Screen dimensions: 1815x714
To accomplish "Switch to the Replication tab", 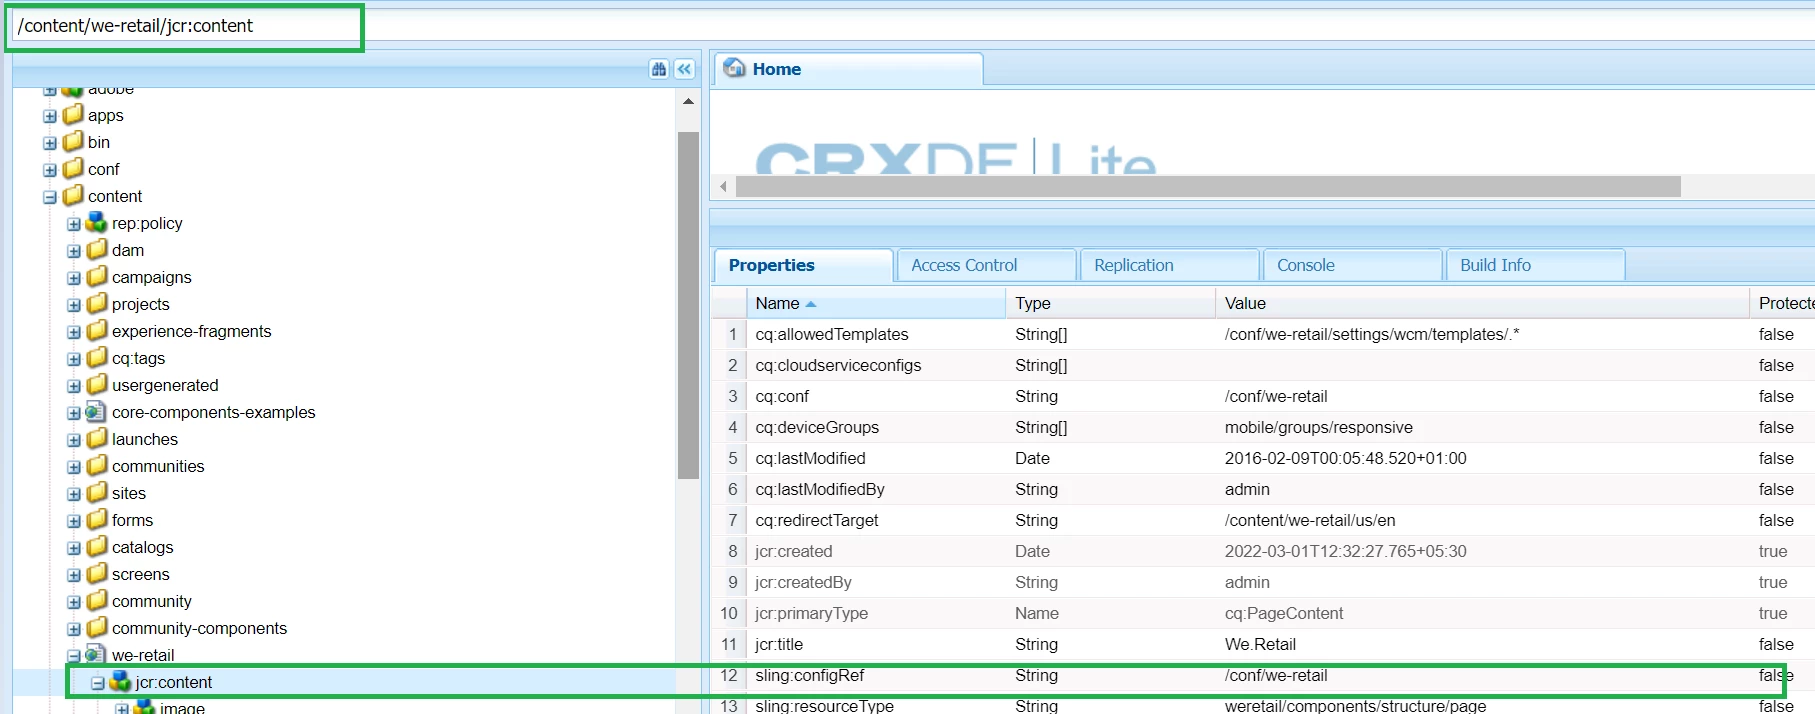I will click(1169, 265).
